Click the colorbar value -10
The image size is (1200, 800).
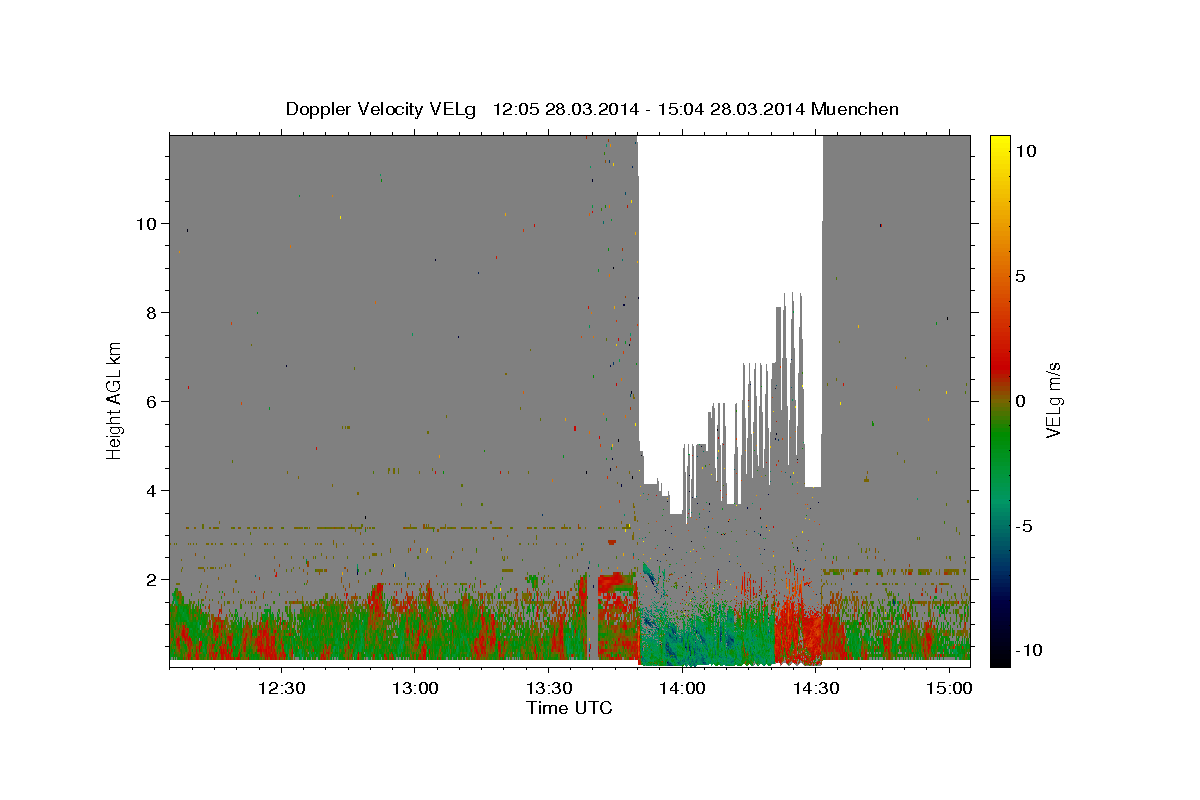click(x=1028, y=650)
